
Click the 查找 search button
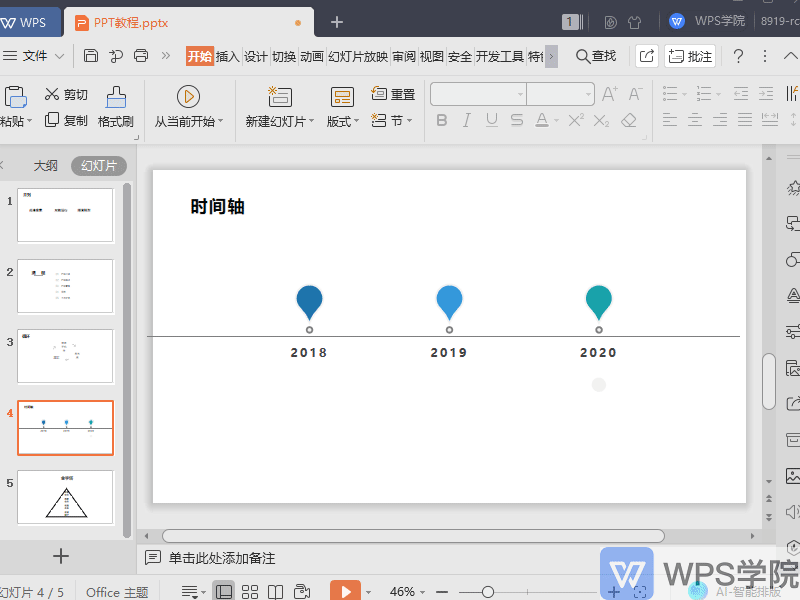point(595,56)
